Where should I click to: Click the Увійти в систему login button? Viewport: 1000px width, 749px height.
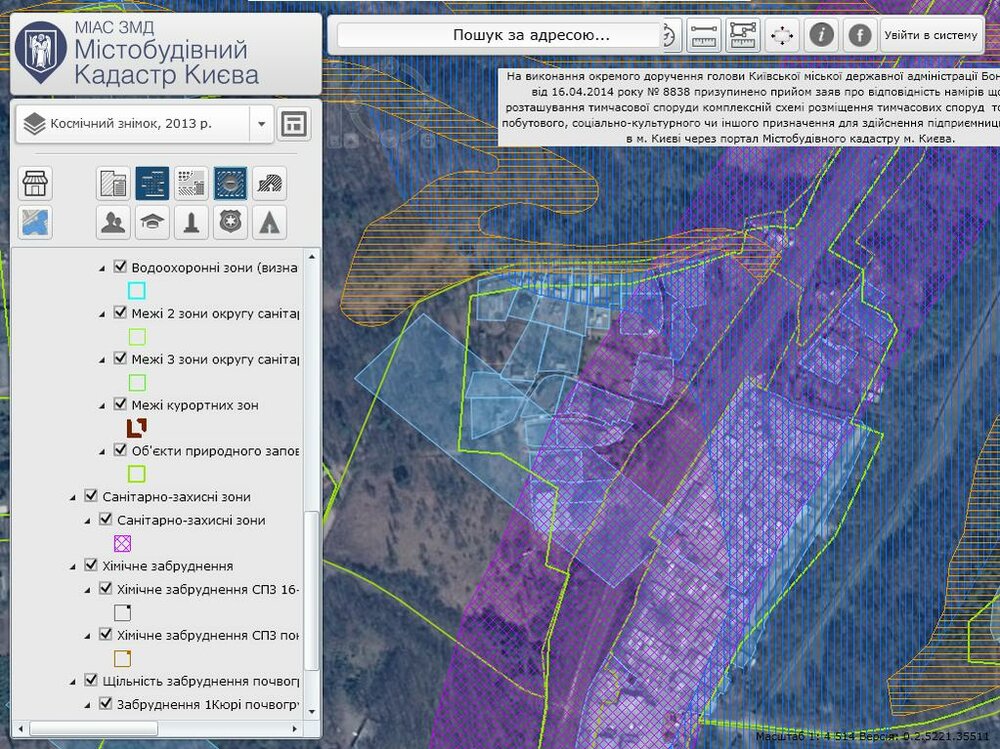tap(930, 36)
